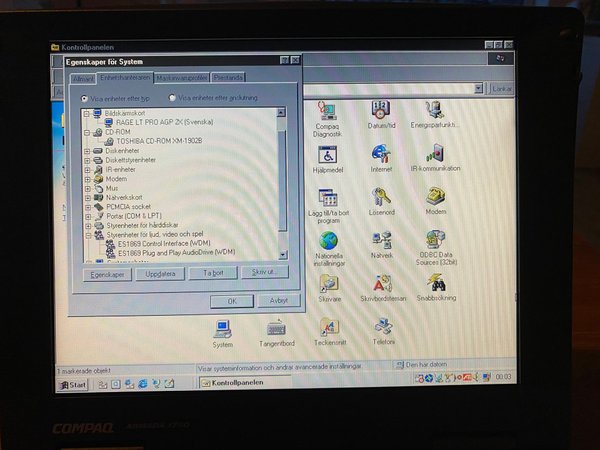This screenshot has height=450, width=600.
Task: Open Lägg till/ta bort program icon
Action: pos(328,206)
